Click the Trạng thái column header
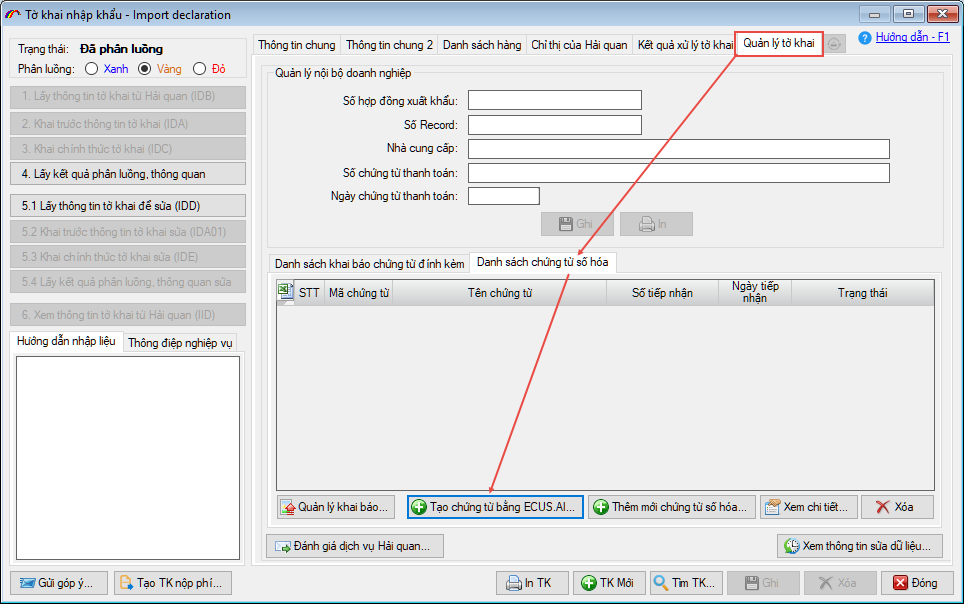Screen dimensions: 964x604 click(x=863, y=293)
